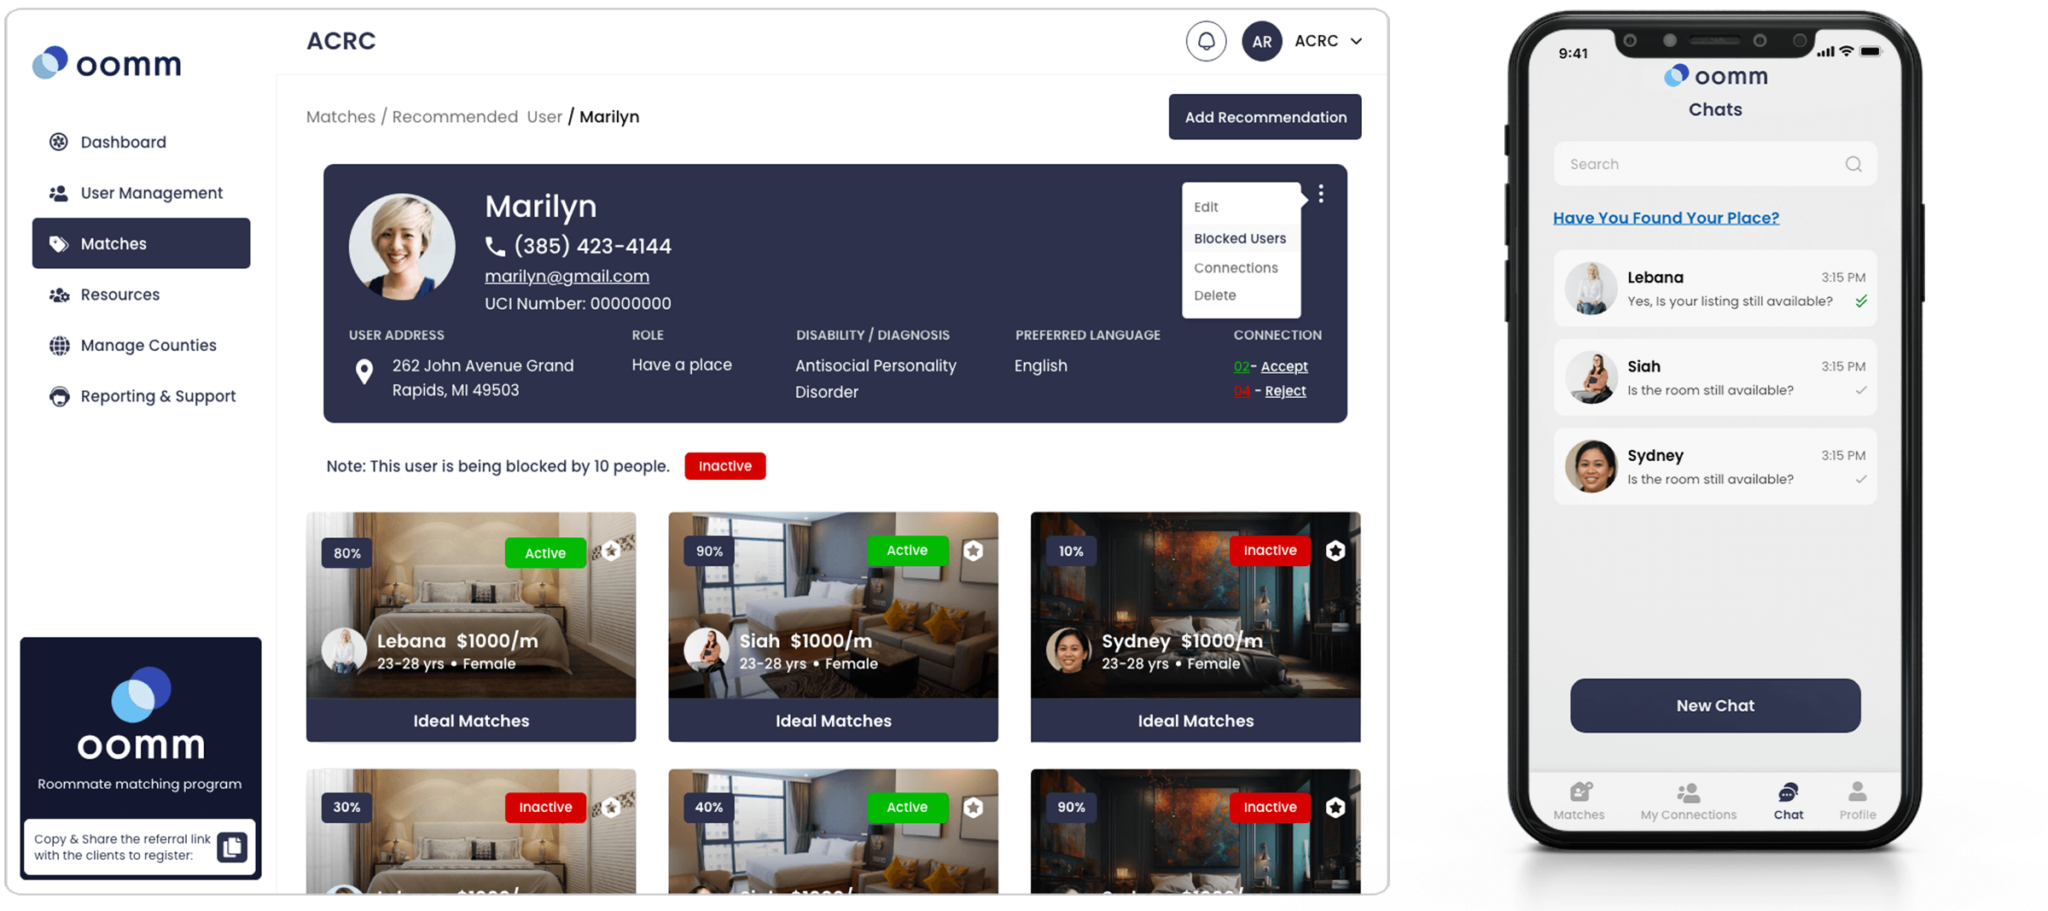Viewport: 2048px width, 911px height.
Task: Click the Search field in Chats
Action: [1700, 164]
